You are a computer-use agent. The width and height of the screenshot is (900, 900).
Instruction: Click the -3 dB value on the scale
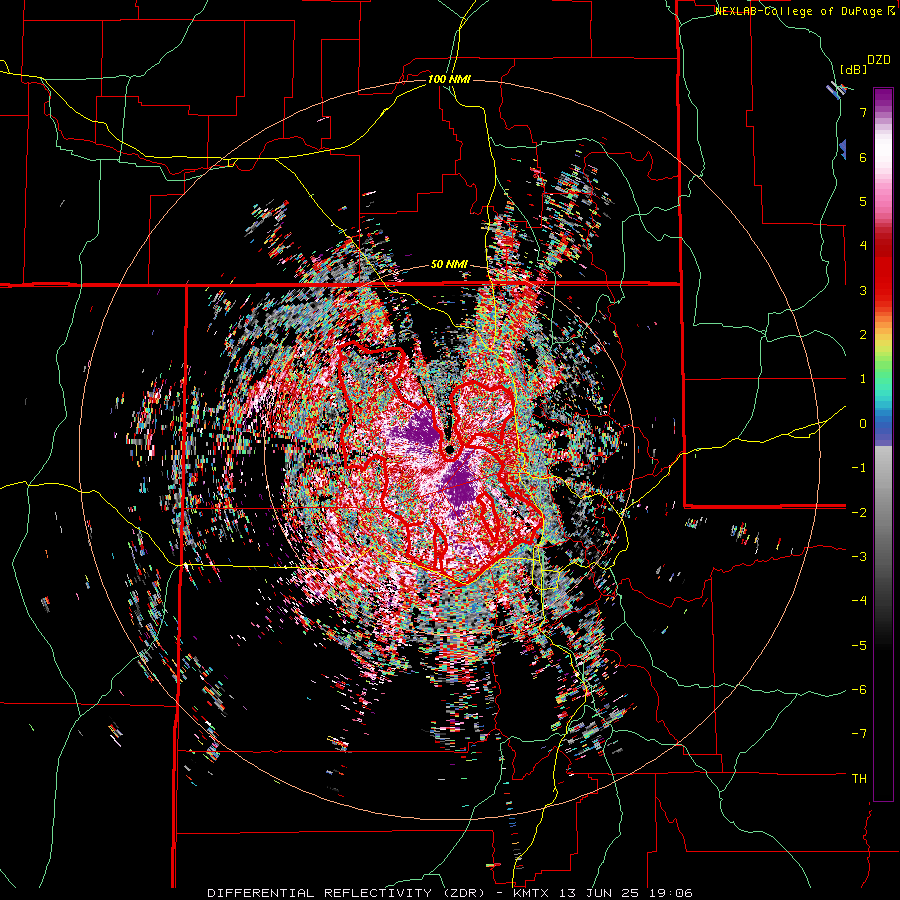click(x=859, y=557)
